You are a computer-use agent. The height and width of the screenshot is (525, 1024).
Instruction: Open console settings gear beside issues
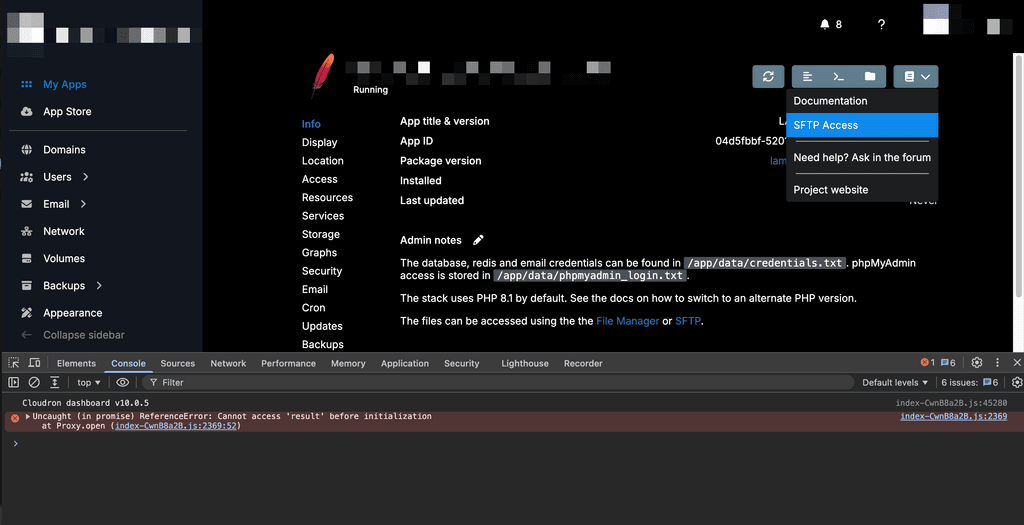click(1017, 383)
